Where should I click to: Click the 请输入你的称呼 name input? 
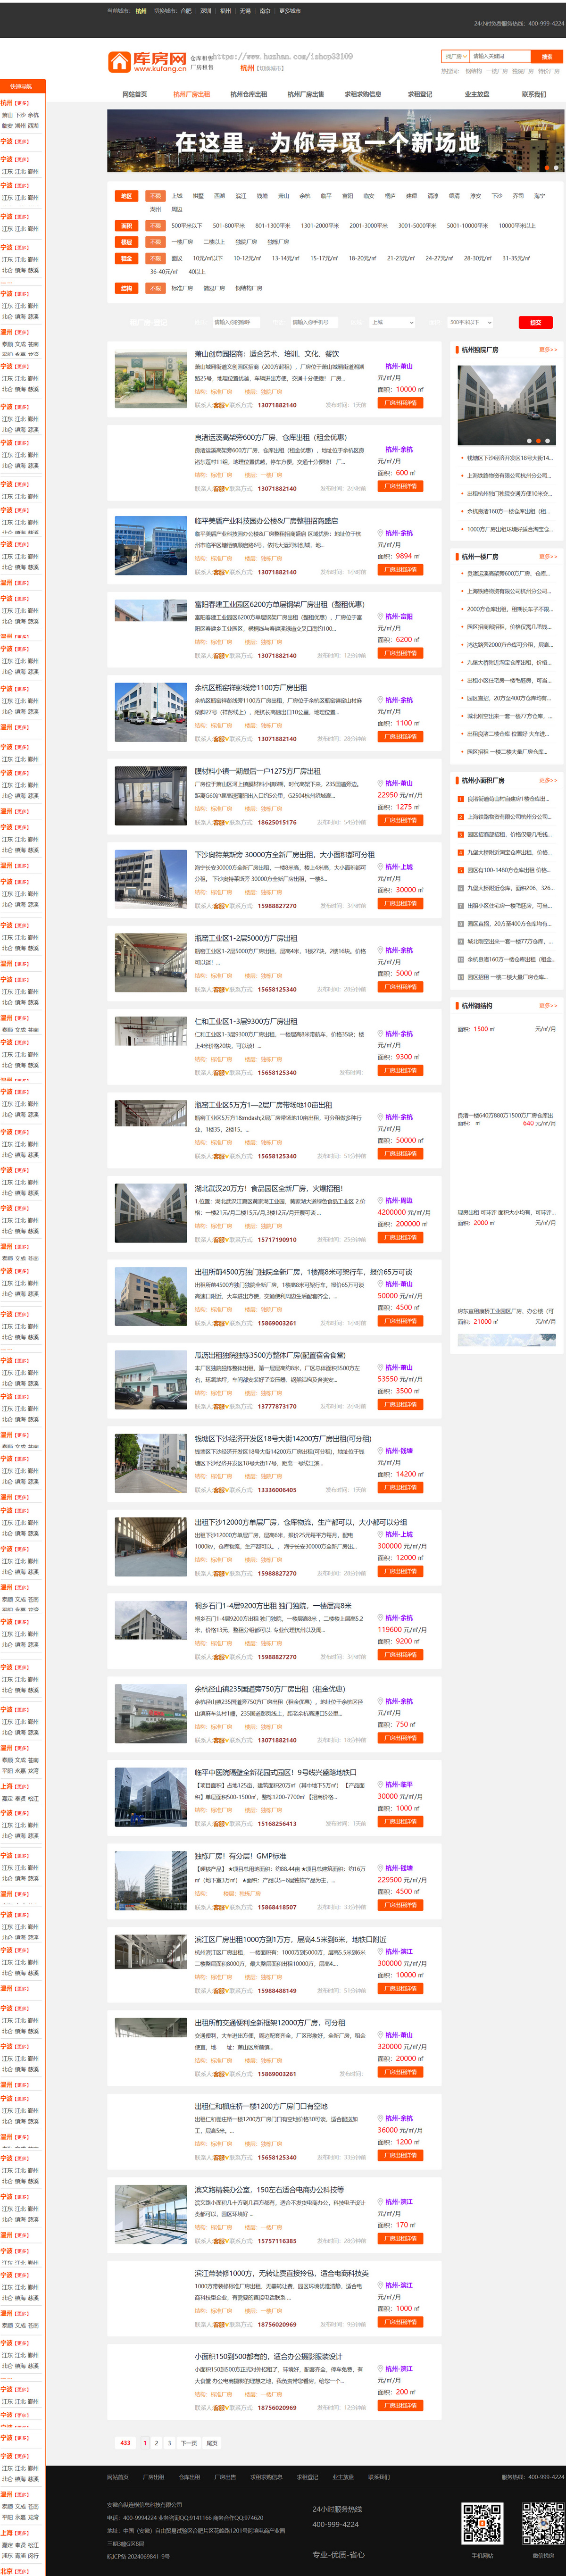click(236, 322)
